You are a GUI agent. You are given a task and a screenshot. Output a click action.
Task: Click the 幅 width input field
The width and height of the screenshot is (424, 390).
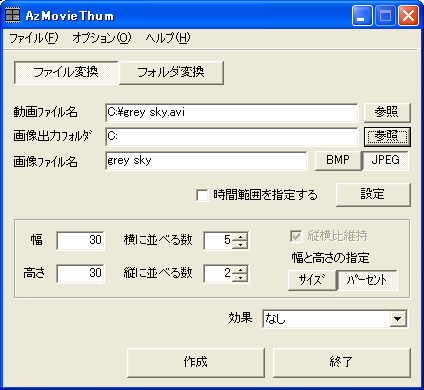tap(80, 240)
